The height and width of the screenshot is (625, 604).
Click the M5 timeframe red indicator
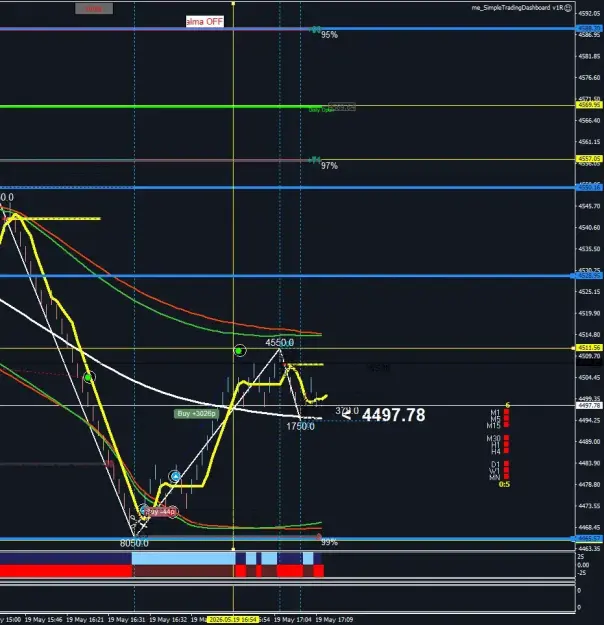506,419
